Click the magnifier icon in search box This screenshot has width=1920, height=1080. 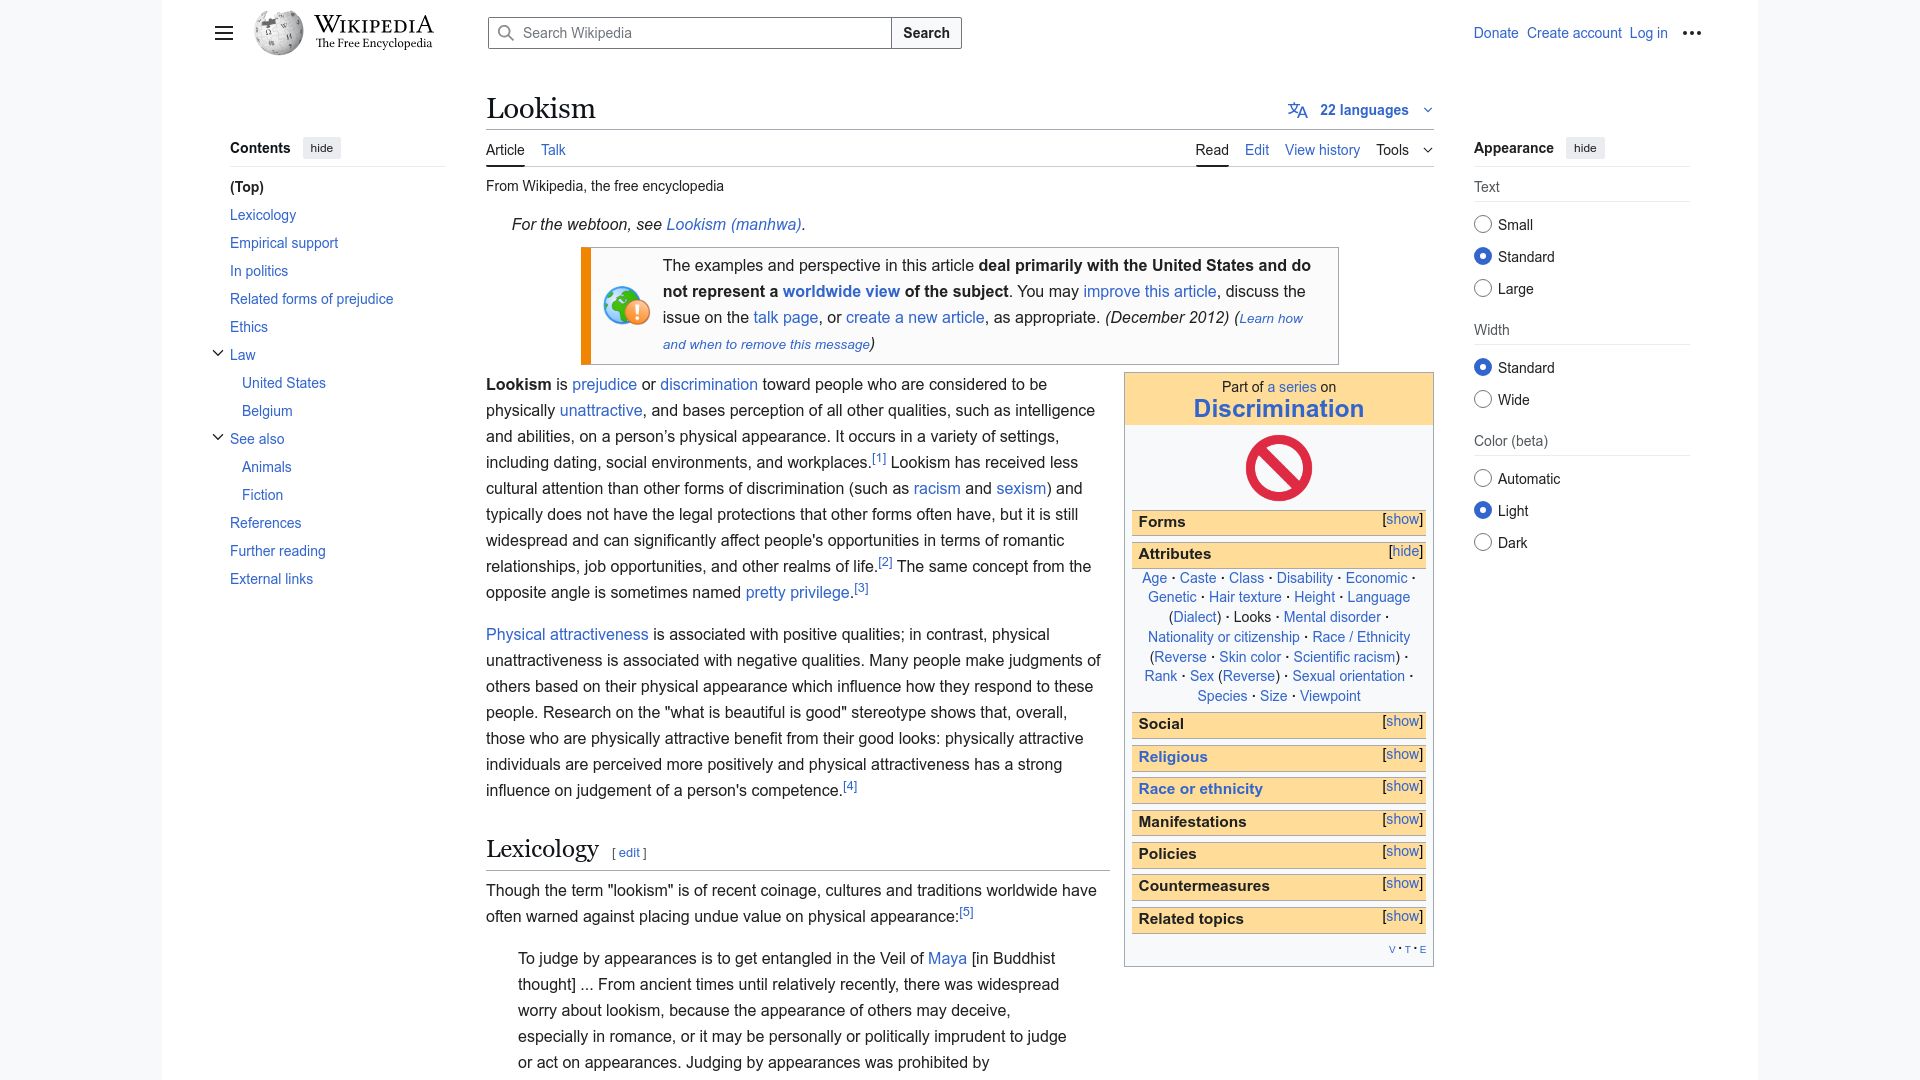pos(507,33)
